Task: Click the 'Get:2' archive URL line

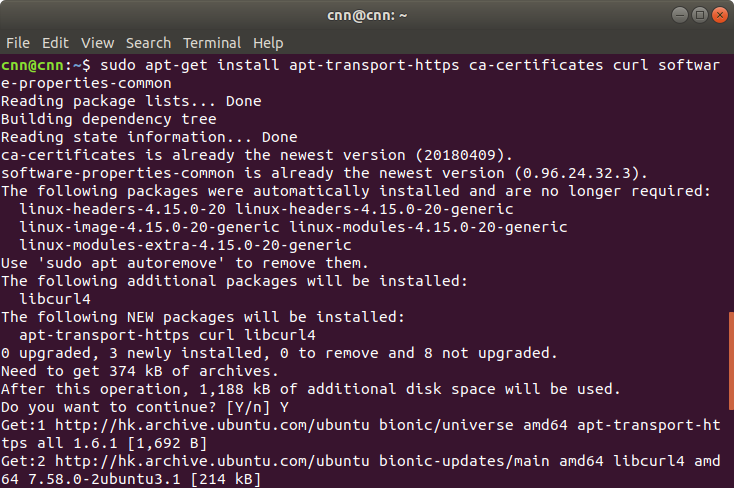Action: tap(360, 461)
